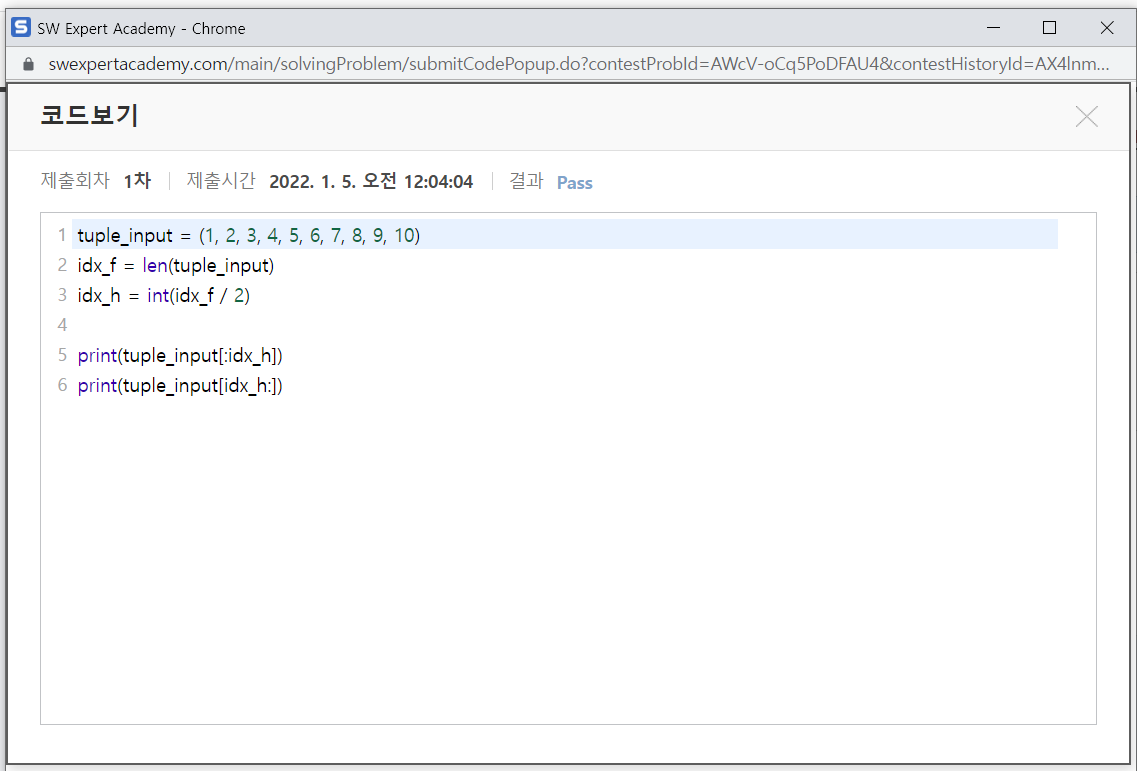Click line number 3 in code gutter

[x=62, y=295]
